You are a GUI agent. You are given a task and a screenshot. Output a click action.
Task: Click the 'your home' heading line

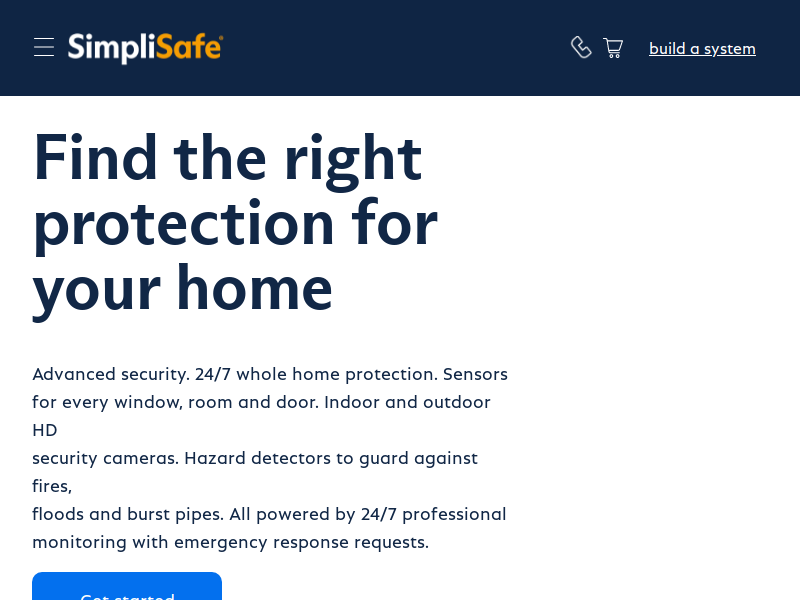tap(183, 290)
